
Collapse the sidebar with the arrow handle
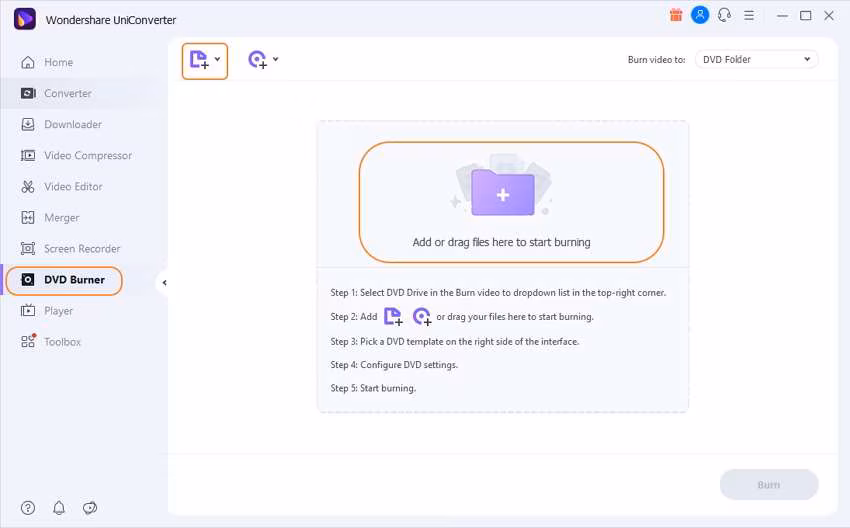pyautogui.click(x=164, y=282)
